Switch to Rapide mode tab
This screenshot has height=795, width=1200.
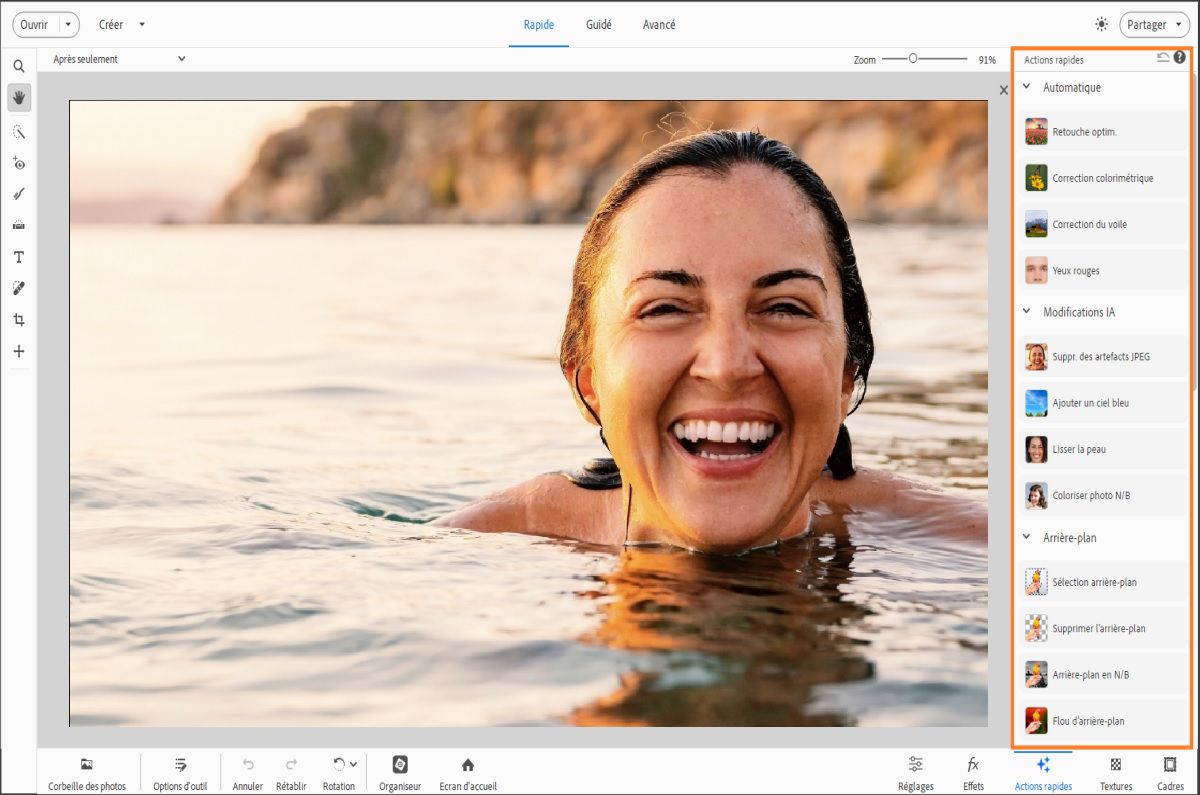click(539, 24)
